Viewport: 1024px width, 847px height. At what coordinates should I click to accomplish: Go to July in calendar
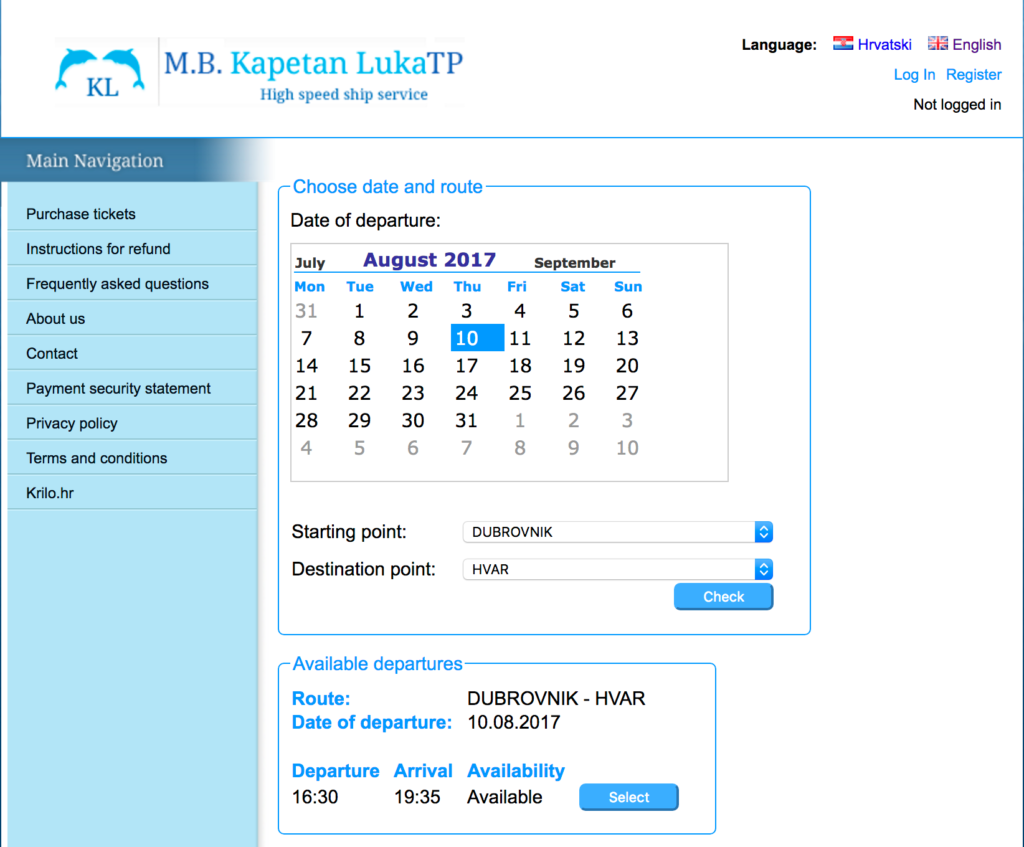click(310, 263)
